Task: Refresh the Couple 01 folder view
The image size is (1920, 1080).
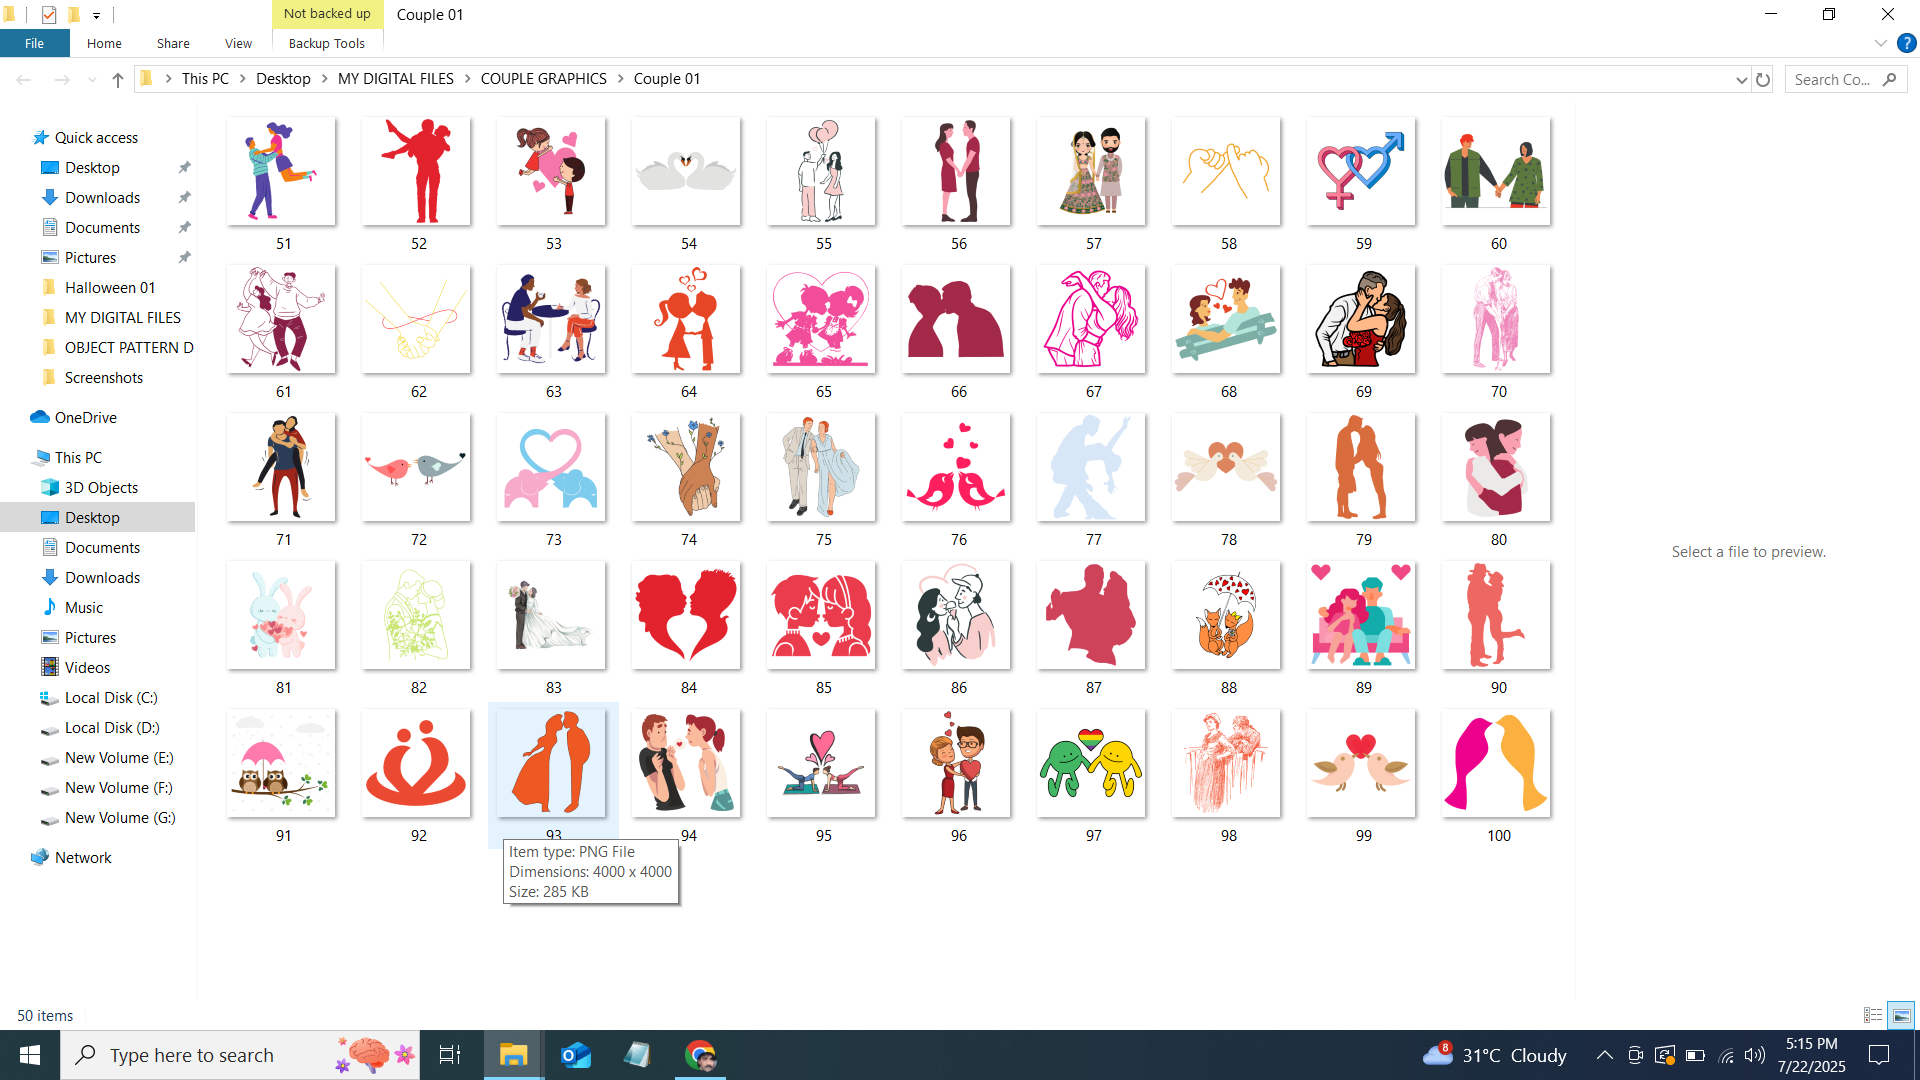Action: pos(1763,80)
